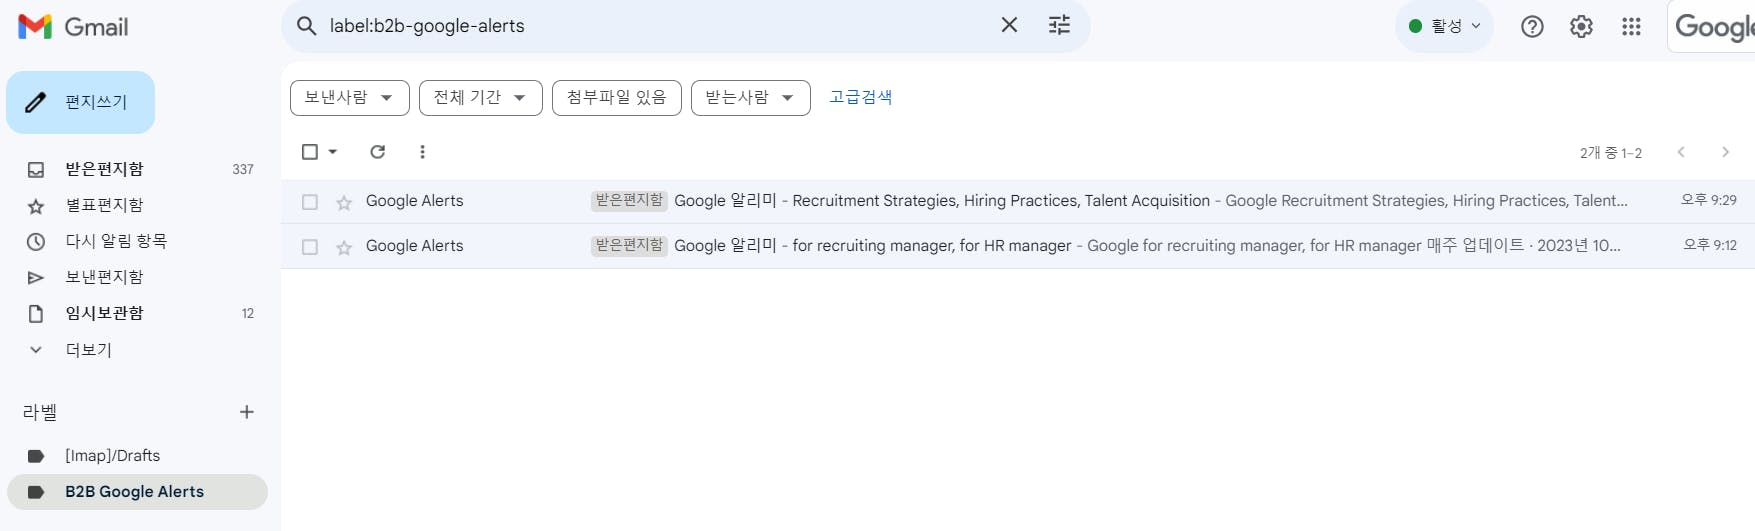
Task: Go to 임시보관함 drafts folder
Action: tap(104, 313)
